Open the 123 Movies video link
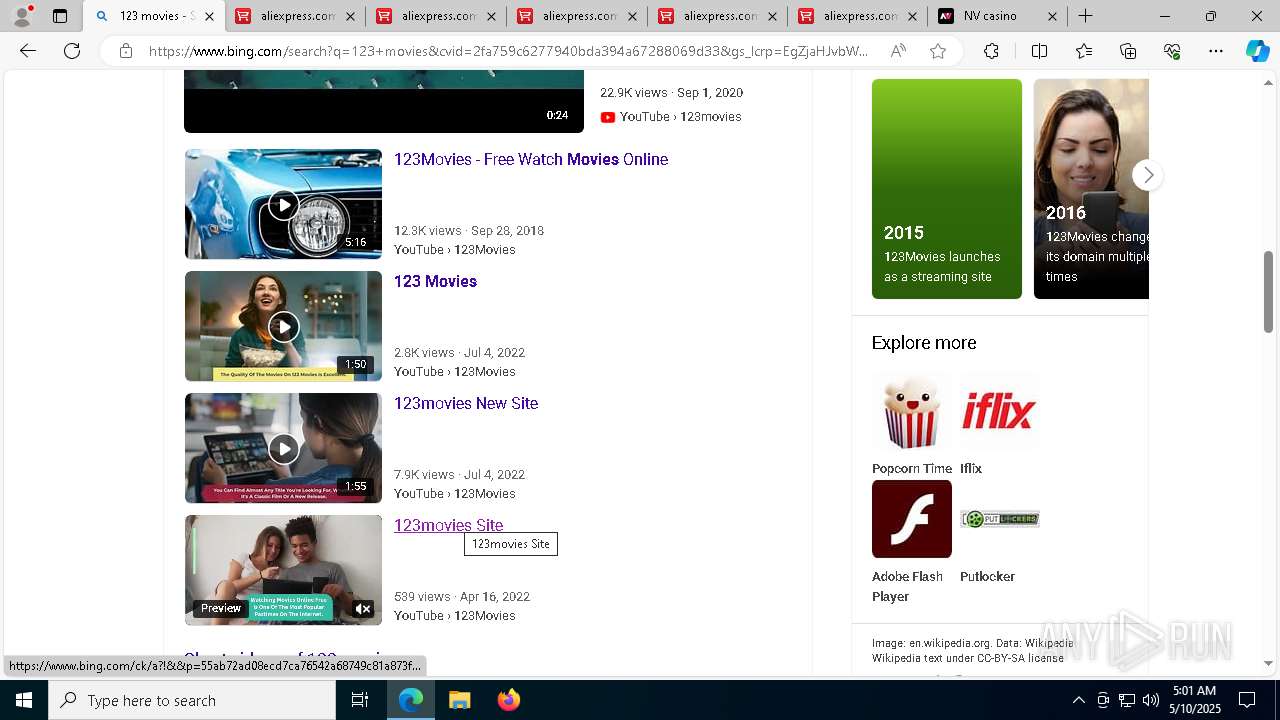 435,281
